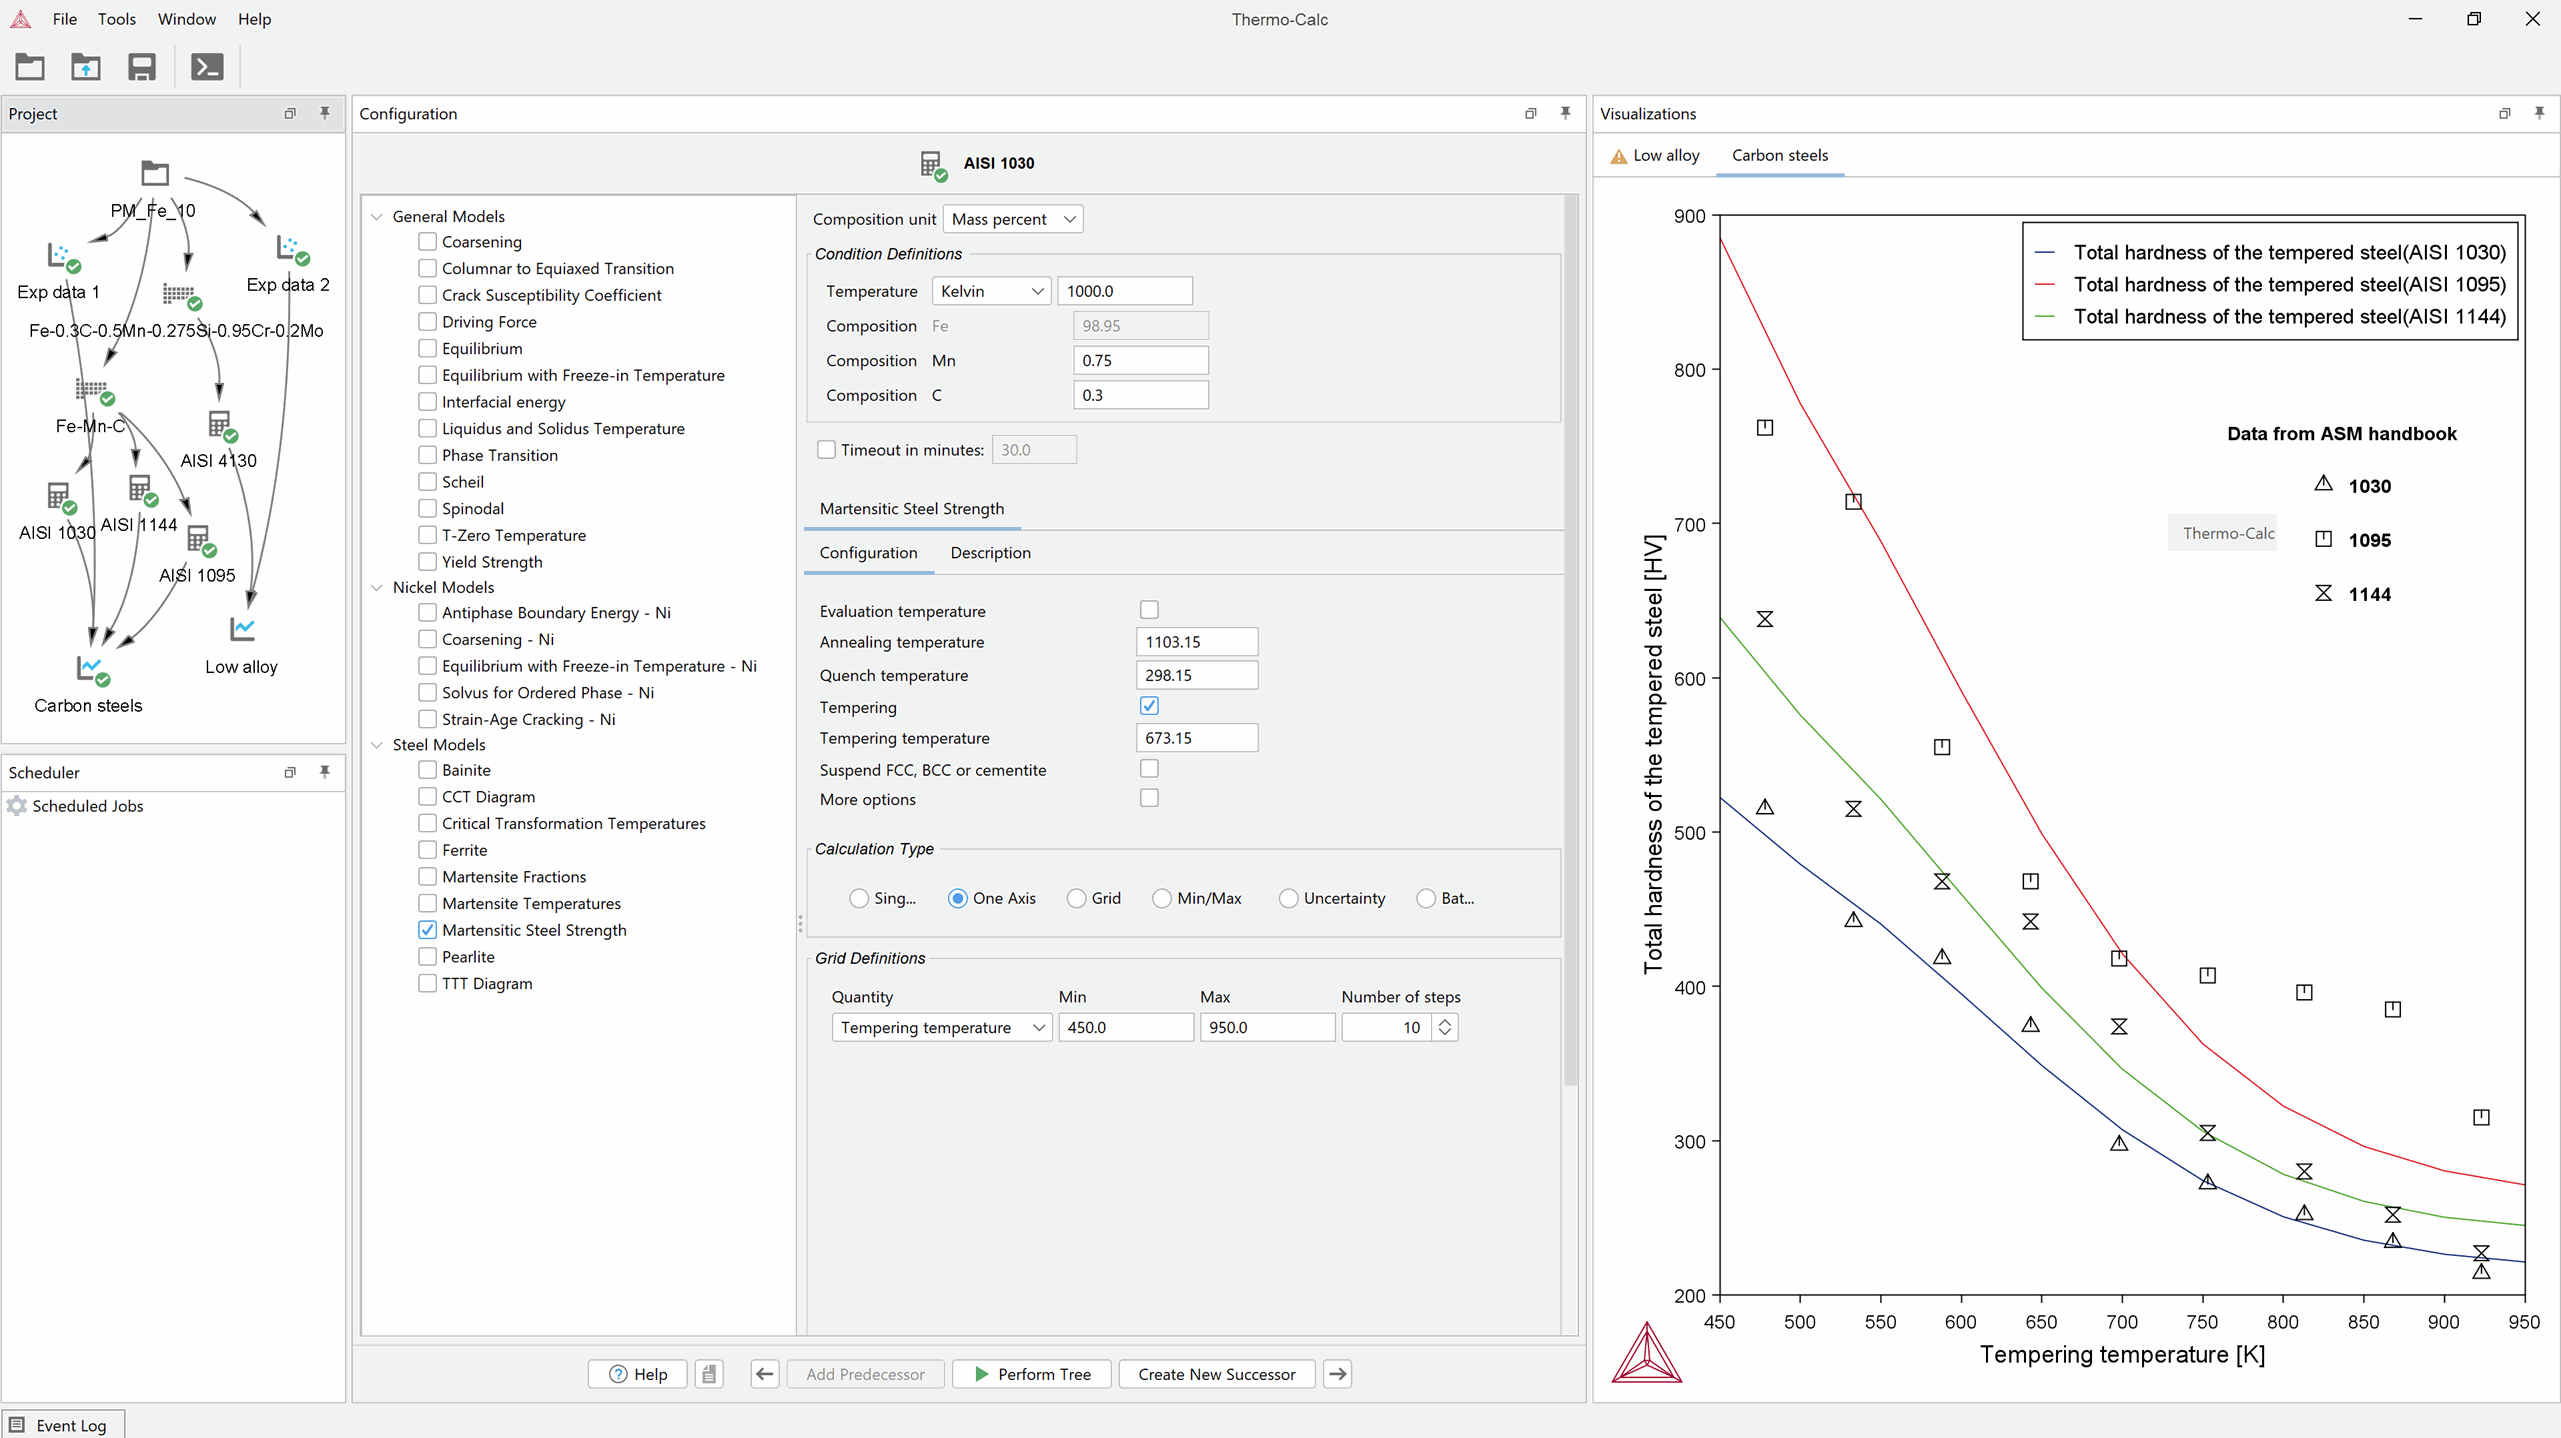Edit the Tempering temperature value field
Viewport: 2561px width, 1438px height.
1196,737
